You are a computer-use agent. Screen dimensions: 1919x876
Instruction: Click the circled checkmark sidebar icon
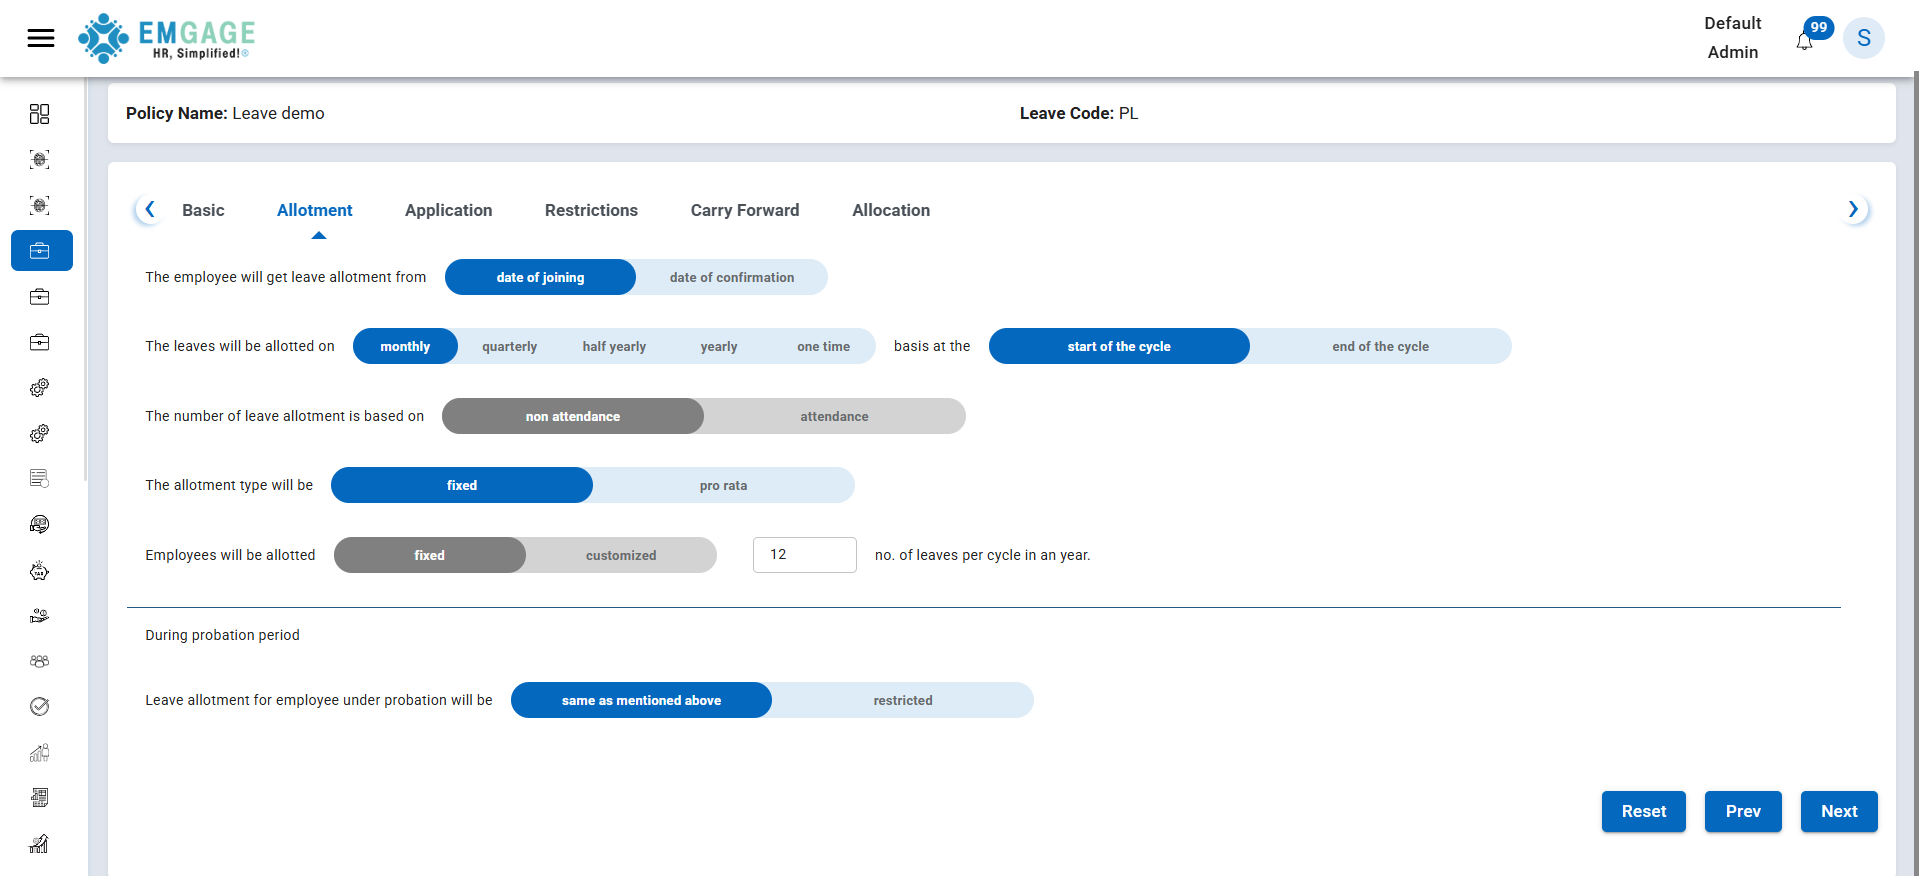pos(39,707)
